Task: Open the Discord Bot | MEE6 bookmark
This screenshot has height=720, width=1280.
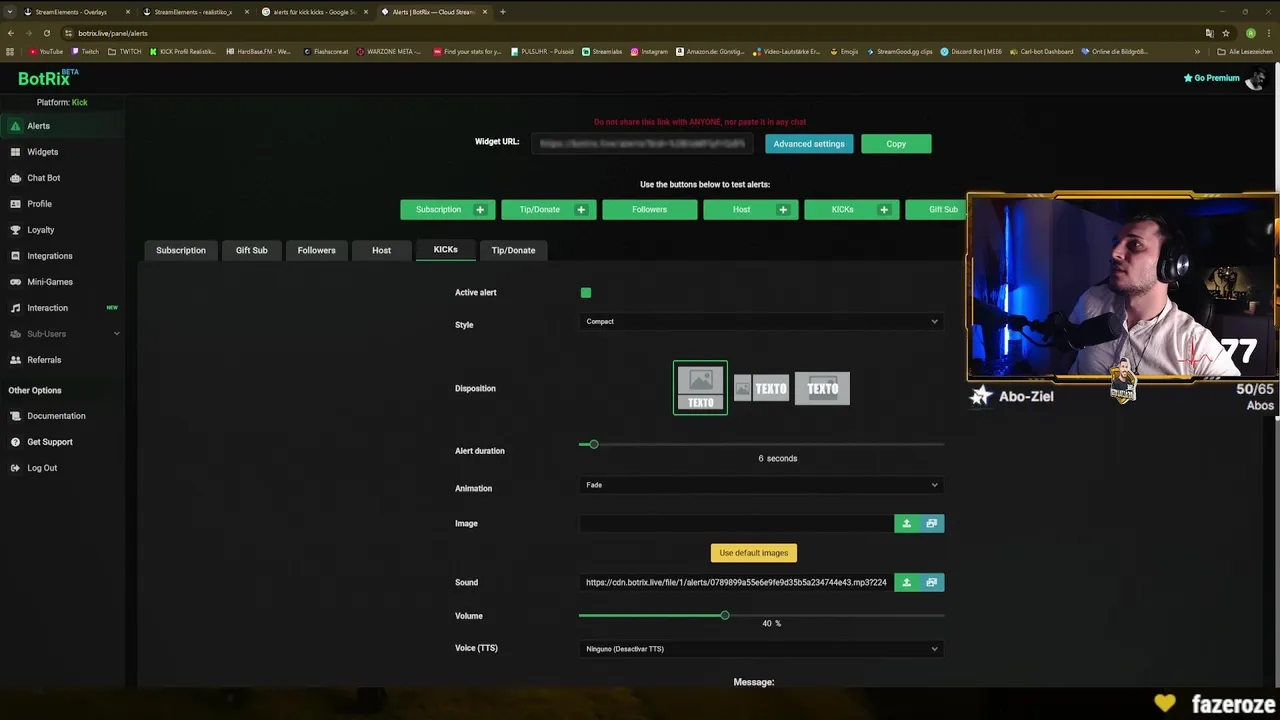Action: 972,52
